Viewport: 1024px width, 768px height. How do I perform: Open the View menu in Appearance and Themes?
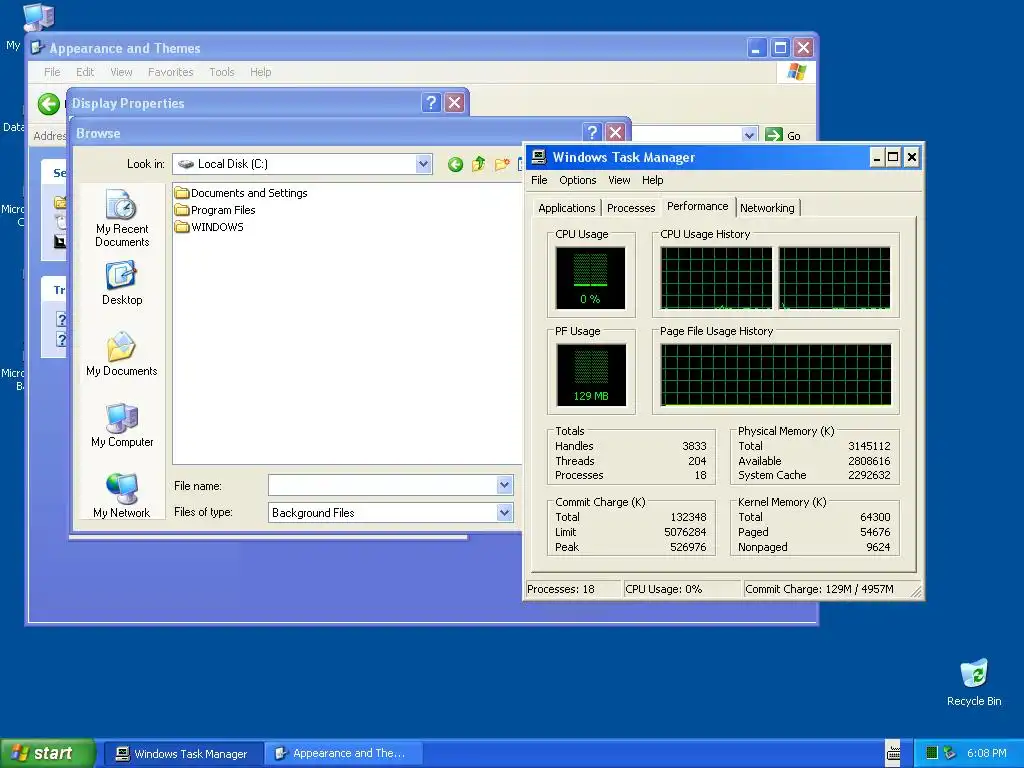click(x=121, y=72)
